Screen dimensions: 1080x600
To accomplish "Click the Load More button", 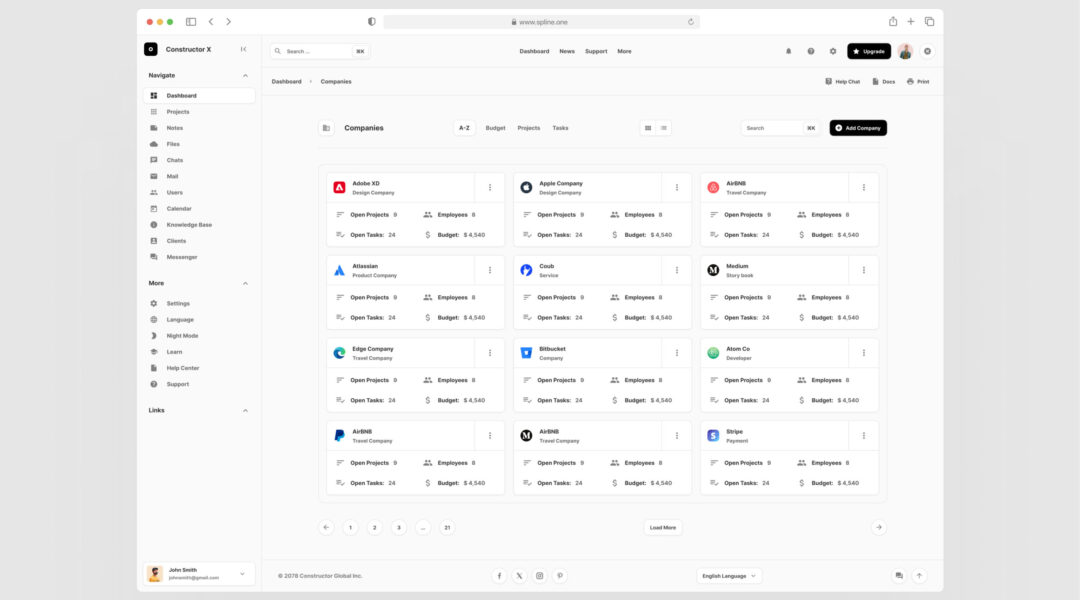I will coord(663,528).
